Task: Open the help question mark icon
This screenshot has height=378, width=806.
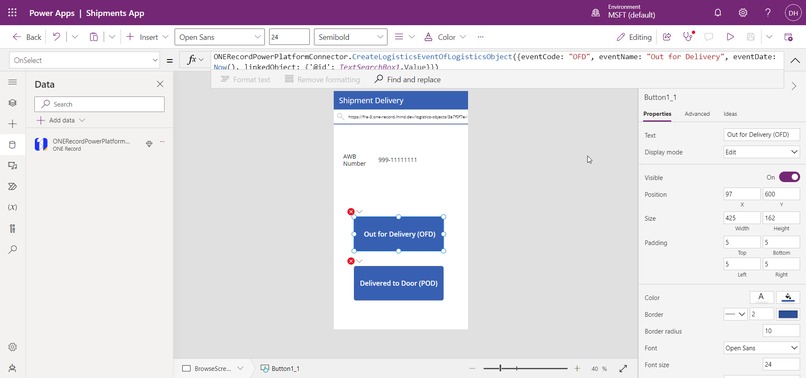Action: pos(767,13)
